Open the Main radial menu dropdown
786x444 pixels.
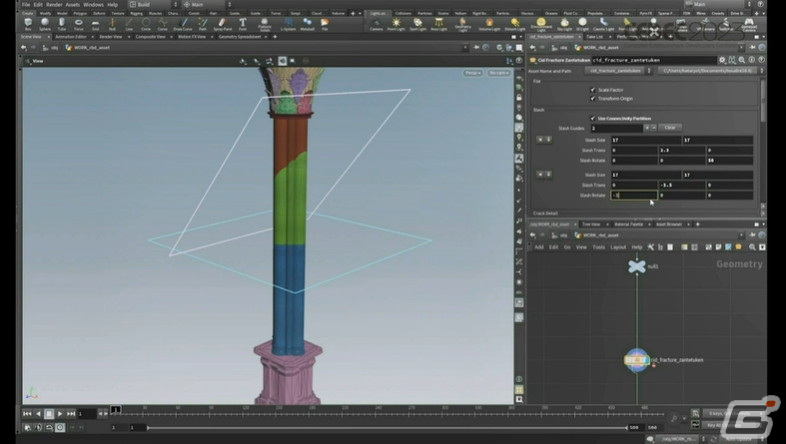pos(207,5)
